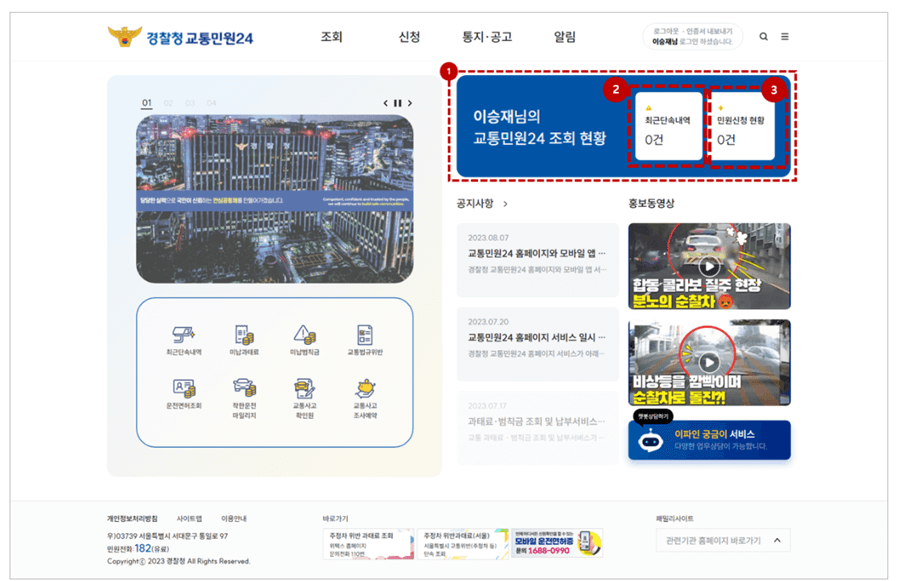Open the 주정차 위반과태료(서울) shortcut banner
The width and height of the screenshot is (901, 581).
click(x=463, y=544)
